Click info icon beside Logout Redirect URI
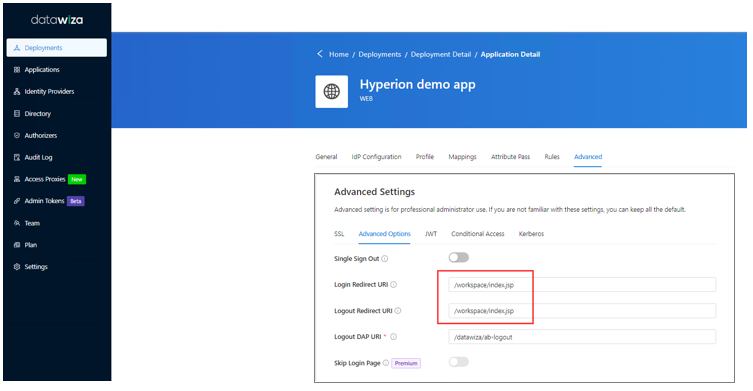Image resolution: width=753 pixels, height=391 pixels. click(x=398, y=310)
